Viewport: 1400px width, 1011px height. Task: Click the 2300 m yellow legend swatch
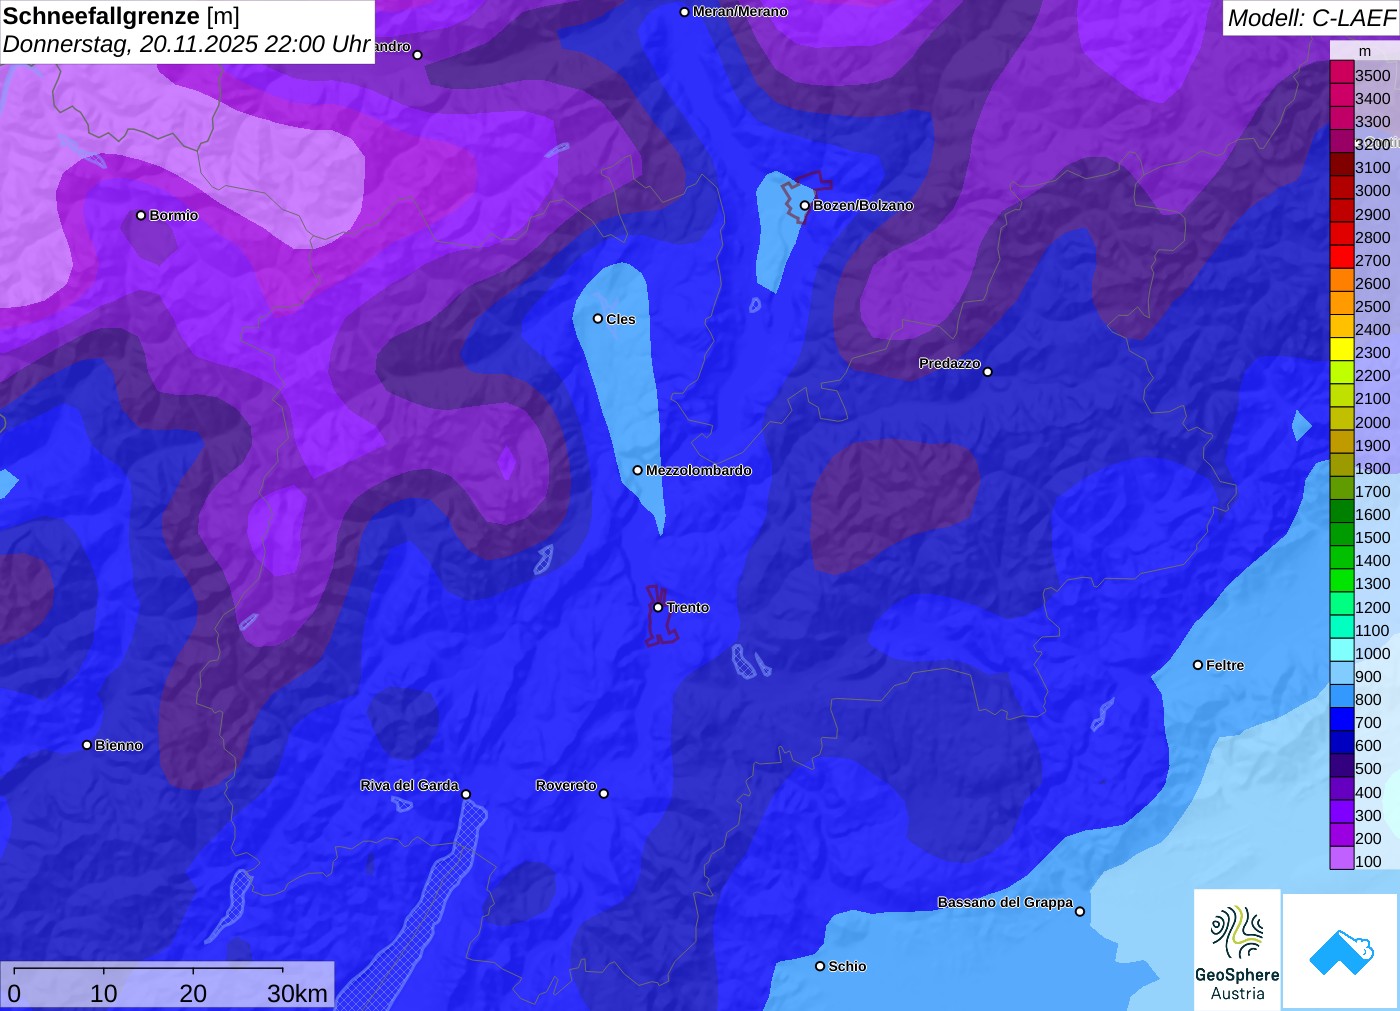pyautogui.click(x=1342, y=349)
